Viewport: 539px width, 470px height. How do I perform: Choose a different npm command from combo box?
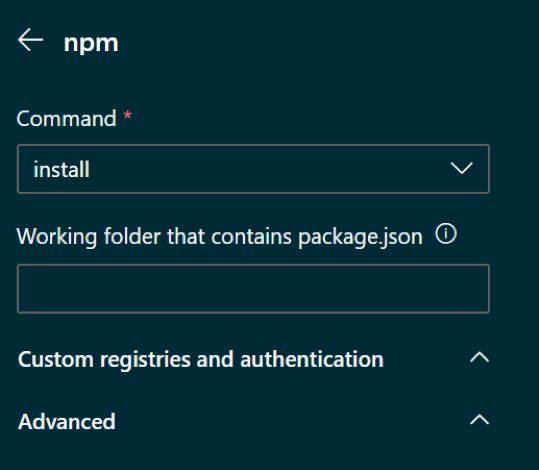coord(253,169)
